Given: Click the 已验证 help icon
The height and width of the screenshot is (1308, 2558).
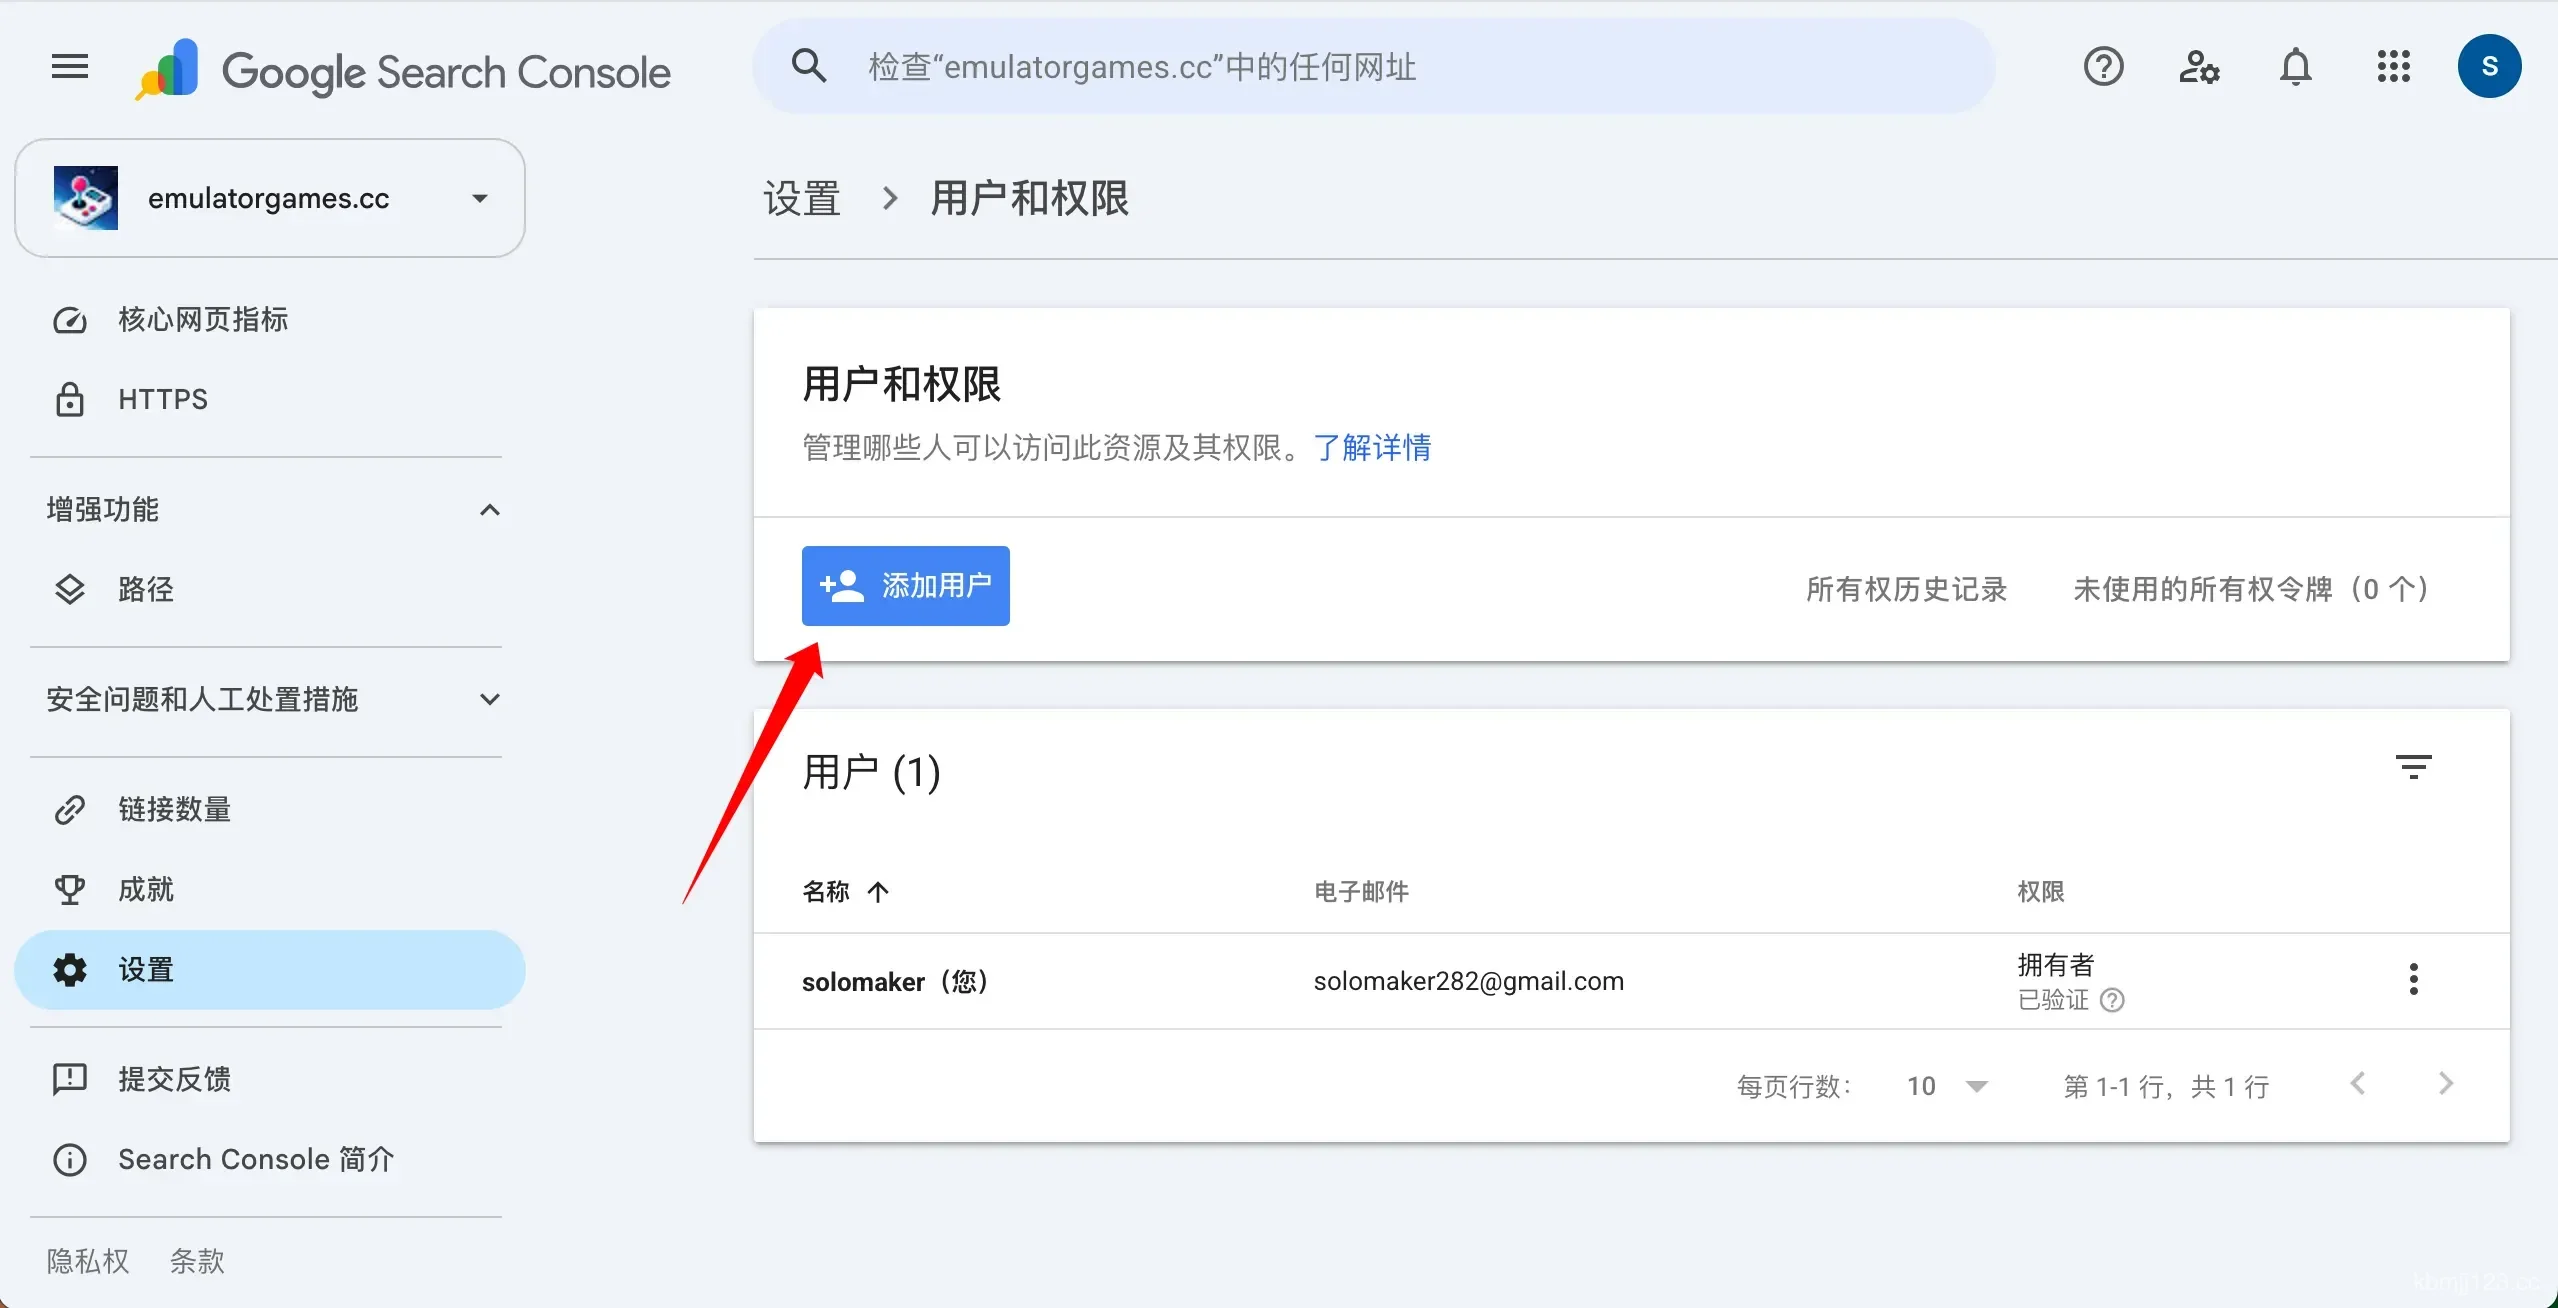Looking at the screenshot, I should [2112, 1000].
